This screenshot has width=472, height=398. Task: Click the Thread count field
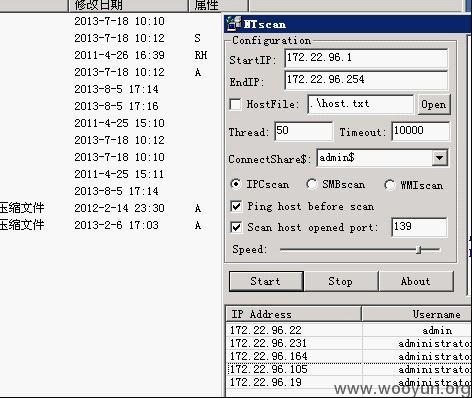click(303, 131)
